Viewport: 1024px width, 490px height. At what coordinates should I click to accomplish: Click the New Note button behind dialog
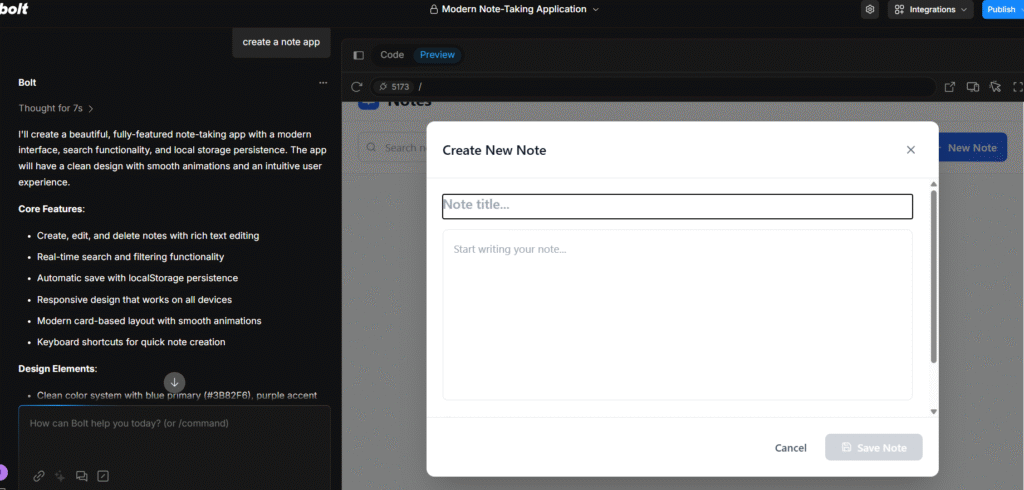click(972, 148)
